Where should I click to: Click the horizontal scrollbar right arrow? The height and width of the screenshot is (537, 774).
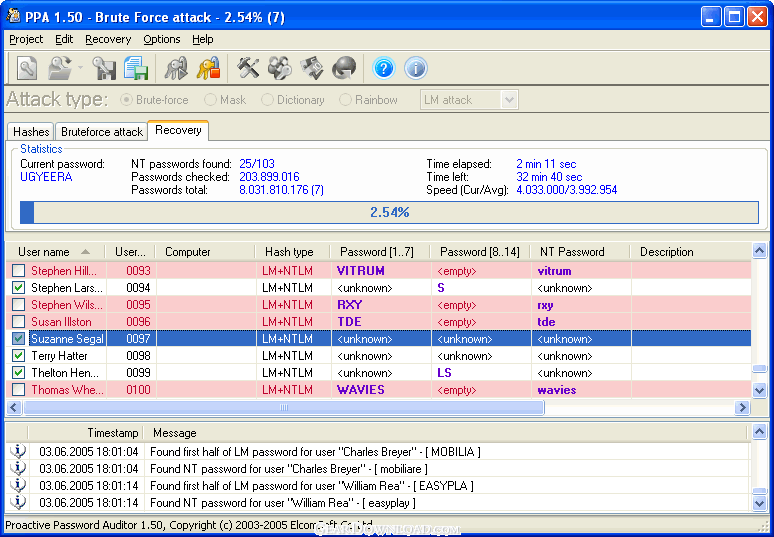(742, 407)
